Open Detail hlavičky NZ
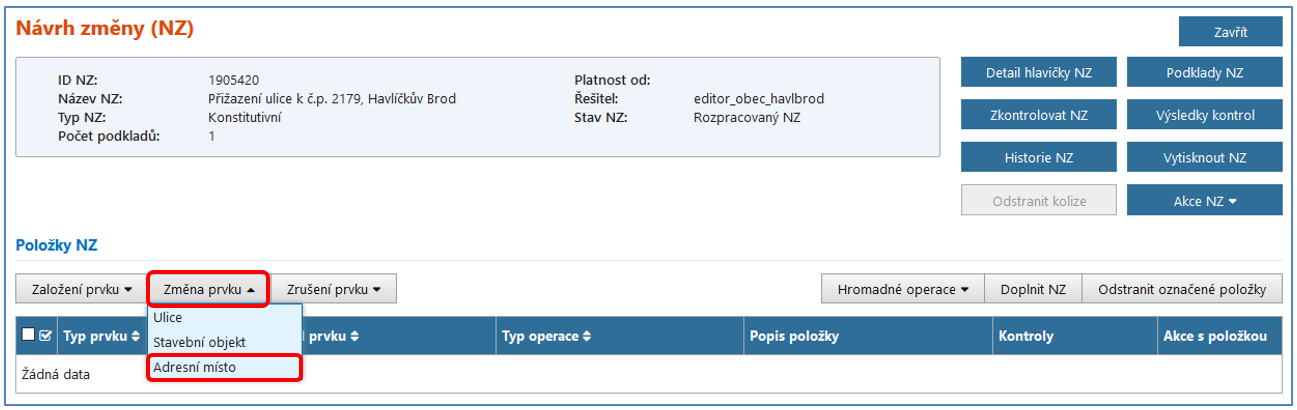The width and height of the screenshot is (1297, 410). pos(1038,73)
